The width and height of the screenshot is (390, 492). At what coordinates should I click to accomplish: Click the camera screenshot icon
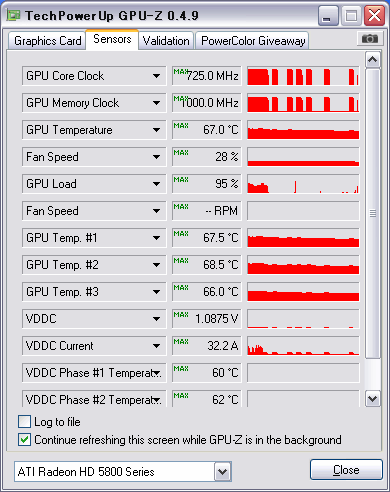click(x=369, y=39)
